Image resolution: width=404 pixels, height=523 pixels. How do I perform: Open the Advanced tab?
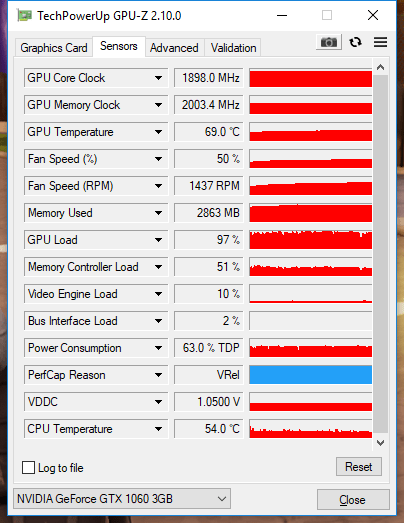[174, 48]
